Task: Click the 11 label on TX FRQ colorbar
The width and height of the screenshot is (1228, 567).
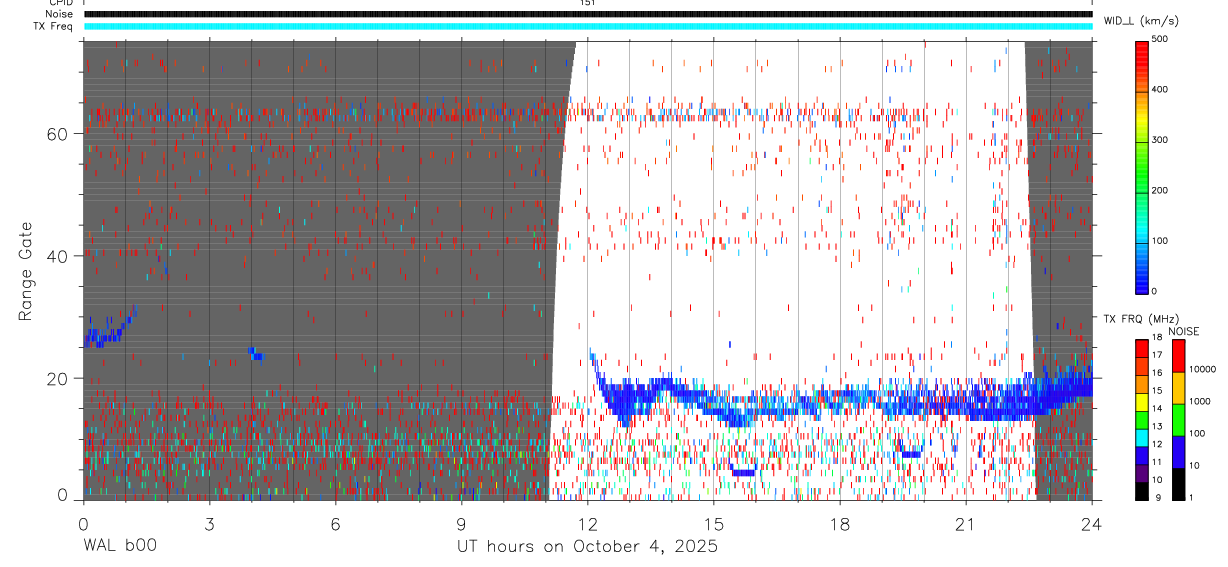Action: (x=1158, y=462)
